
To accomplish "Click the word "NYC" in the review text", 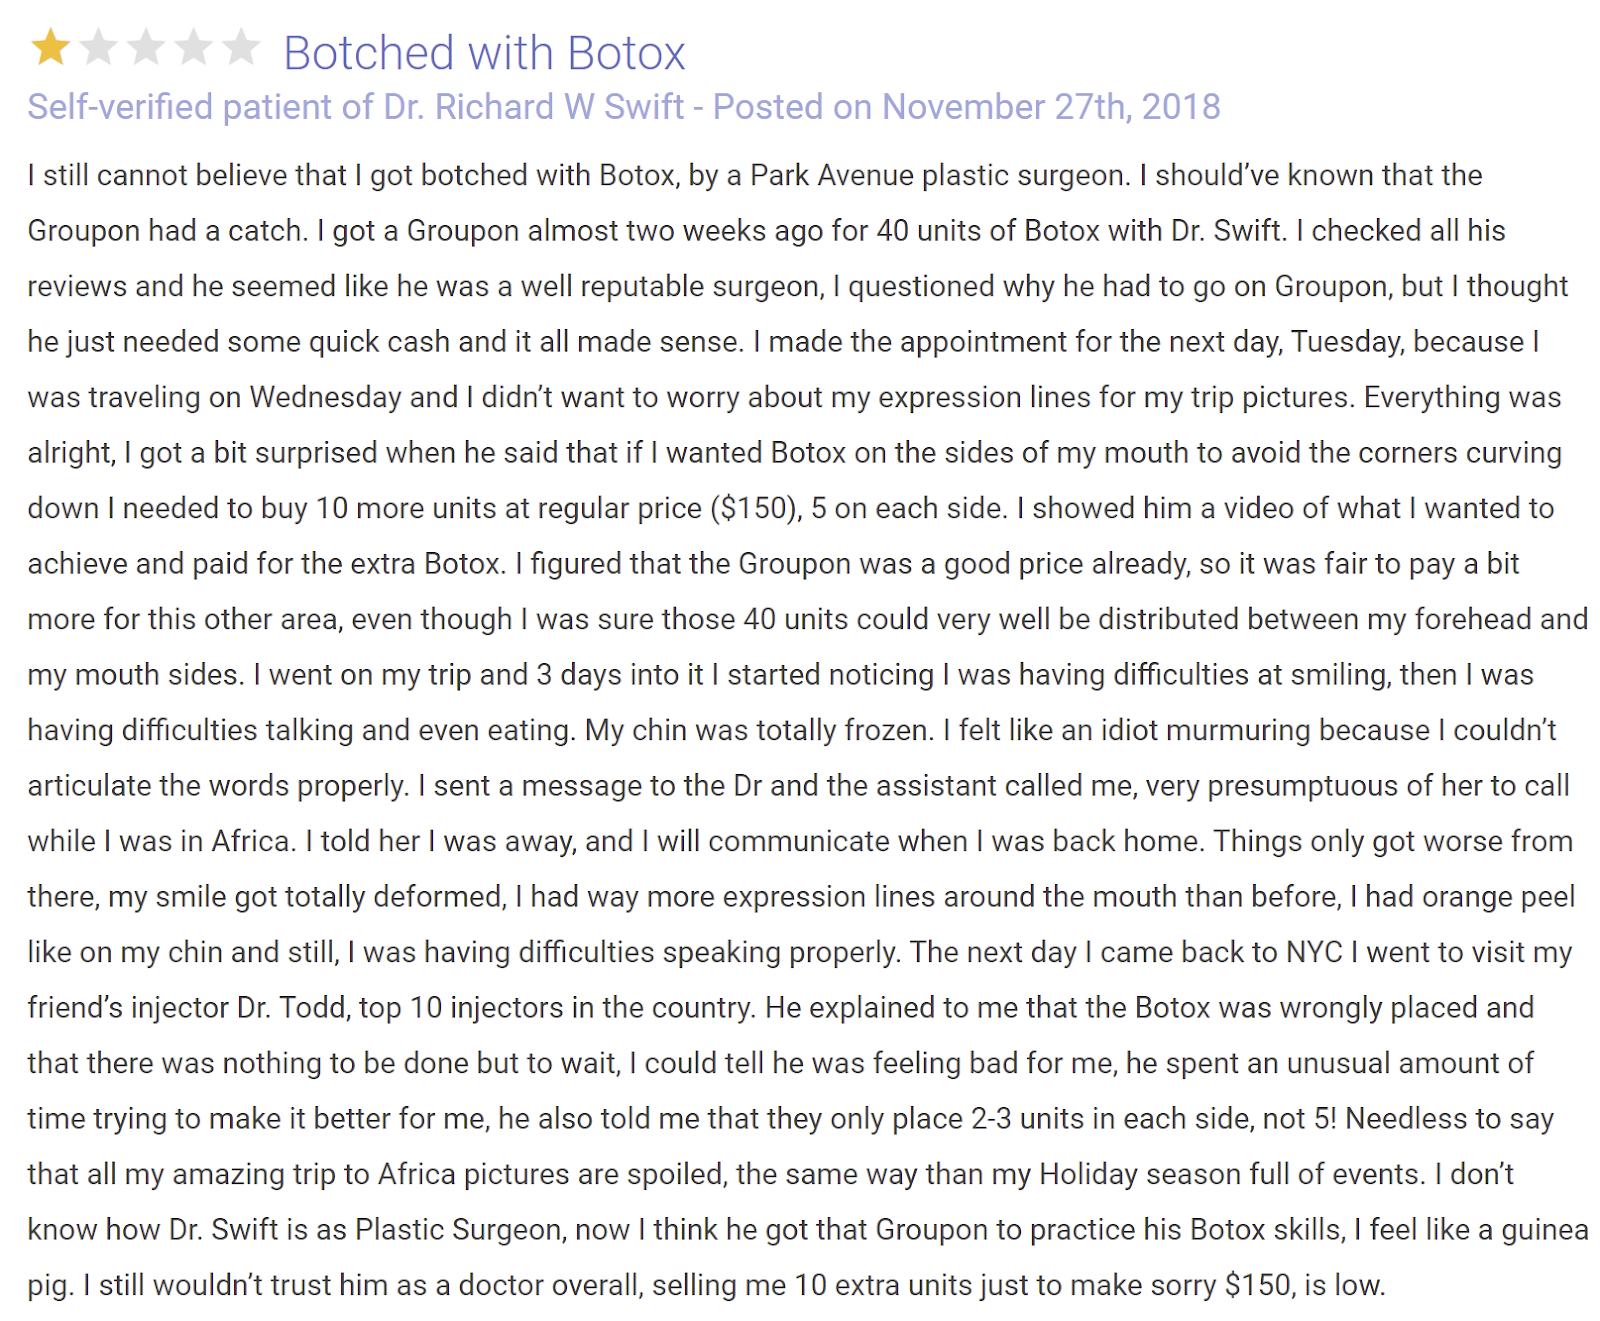I will coord(1314,952).
